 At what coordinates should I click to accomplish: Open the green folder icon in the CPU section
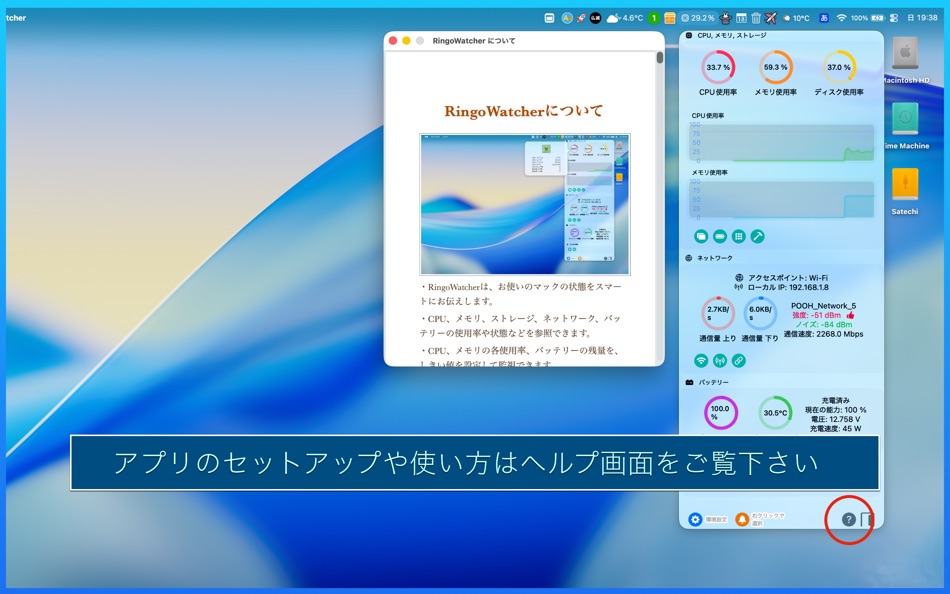[x=702, y=237]
